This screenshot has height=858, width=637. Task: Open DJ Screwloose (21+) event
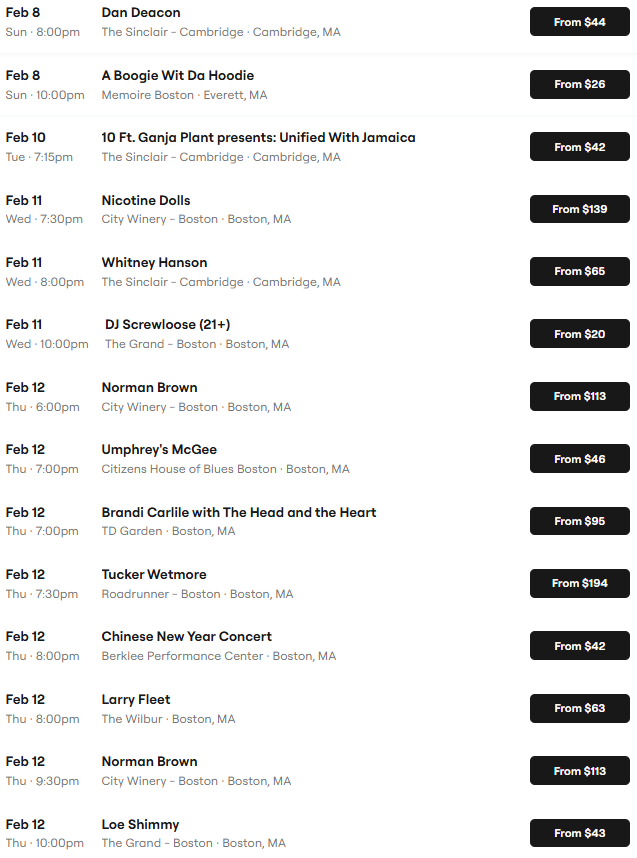[x=168, y=325]
